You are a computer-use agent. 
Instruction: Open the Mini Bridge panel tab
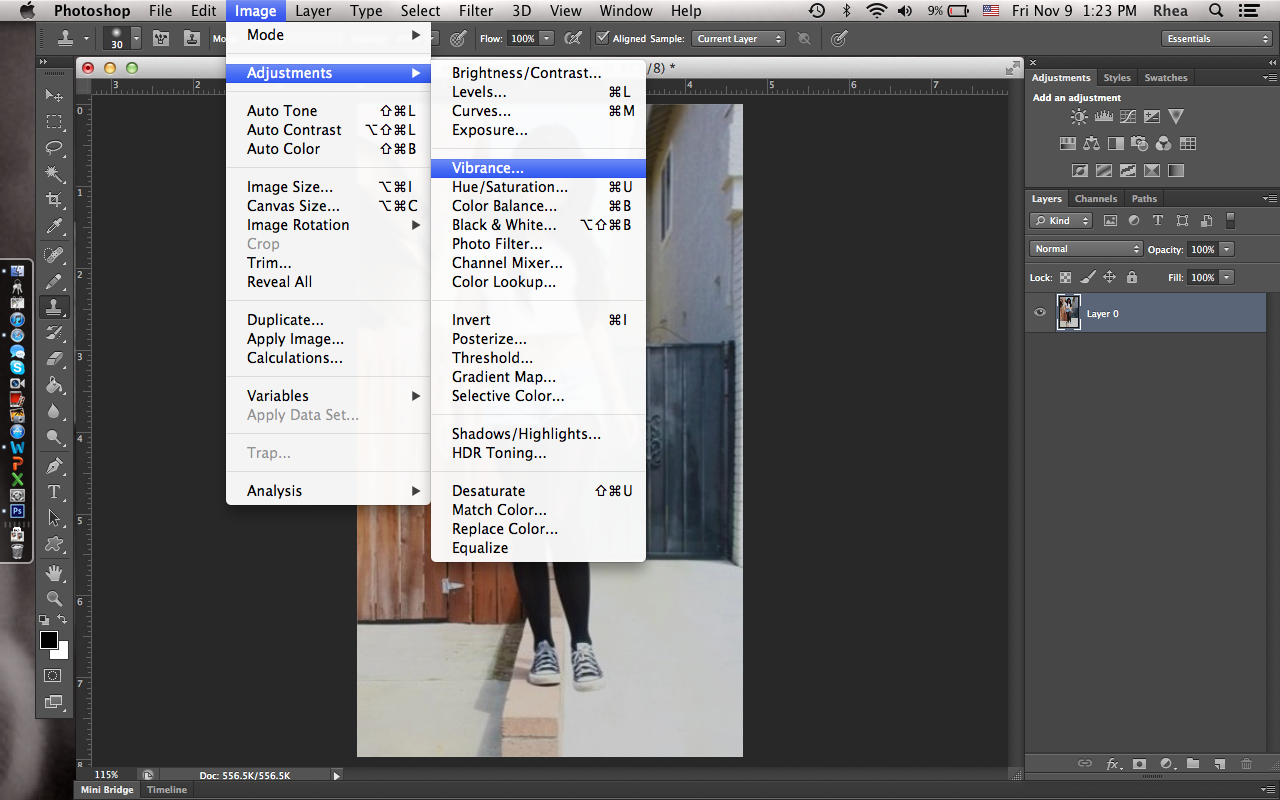click(x=107, y=790)
